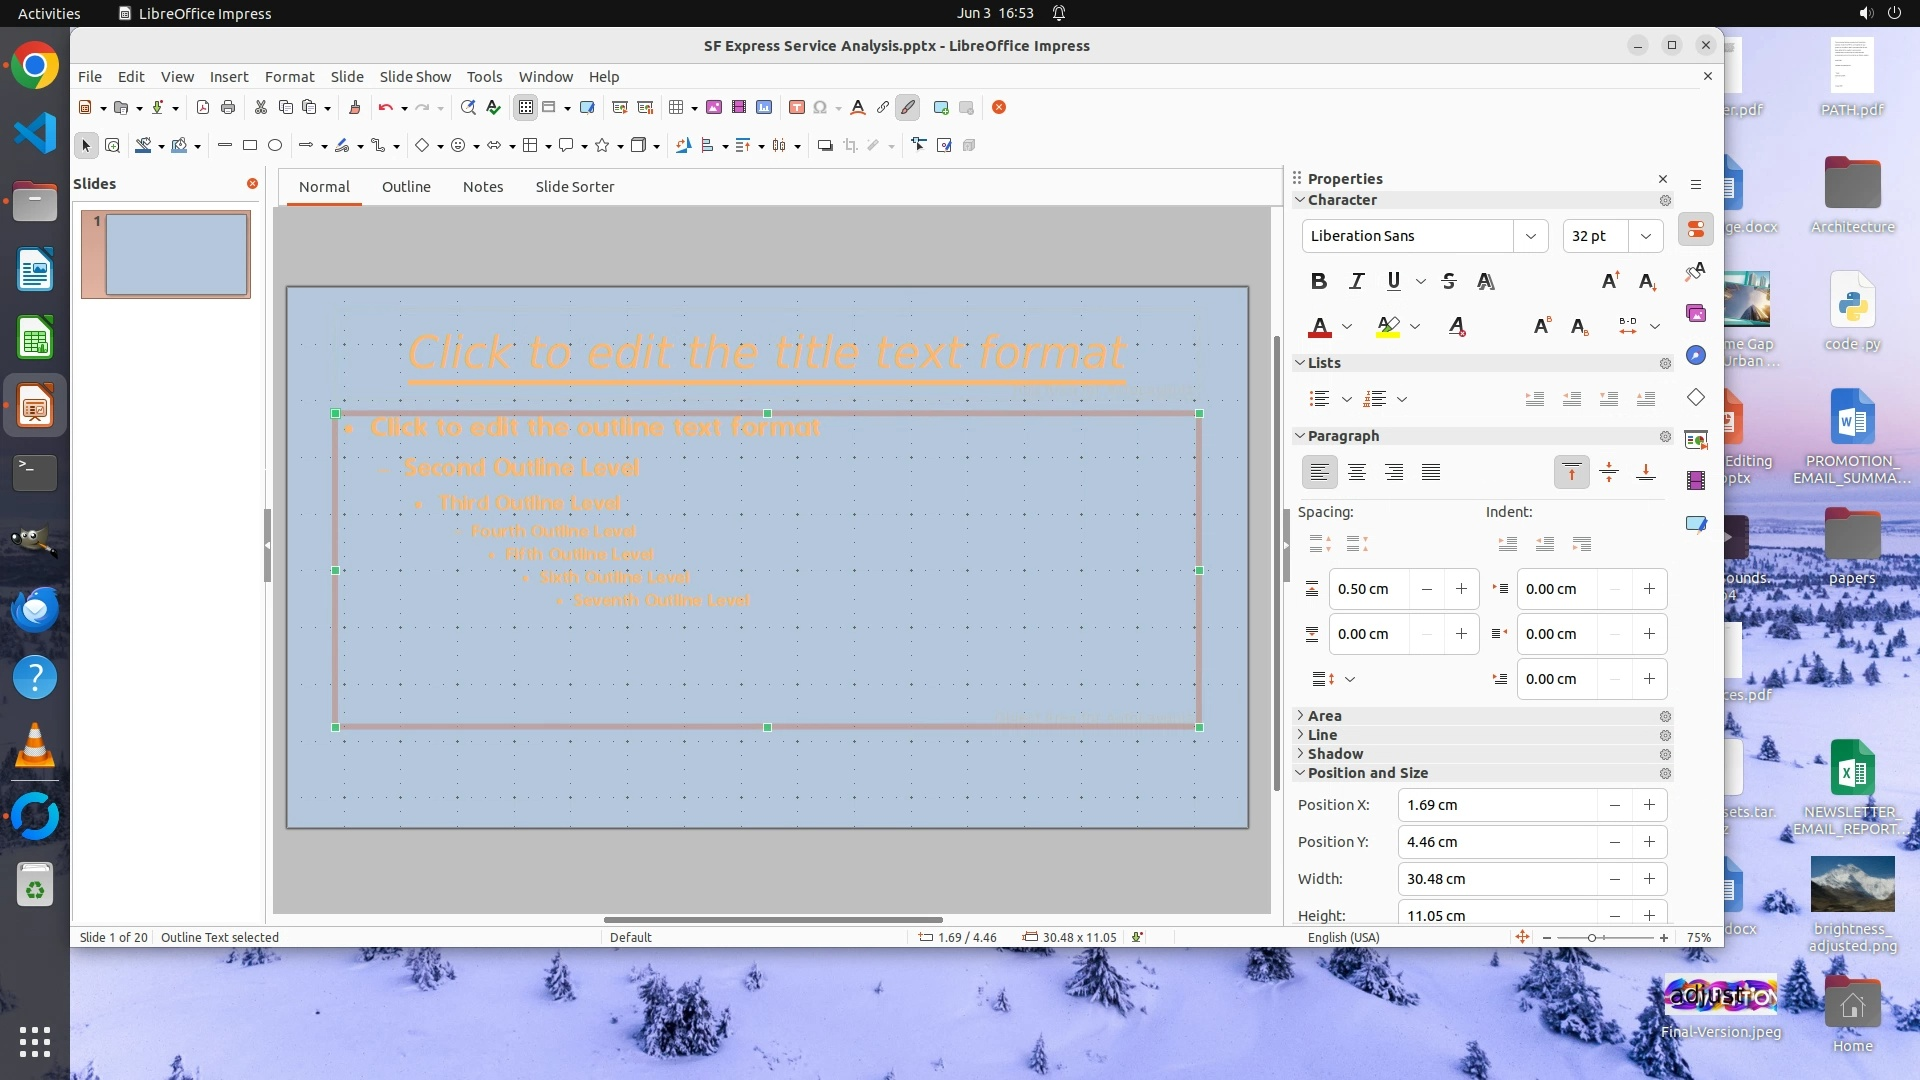The width and height of the screenshot is (1920, 1080).
Task: Expand the Shadow section
Action: pyautogui.click(x=1335, y=754)
